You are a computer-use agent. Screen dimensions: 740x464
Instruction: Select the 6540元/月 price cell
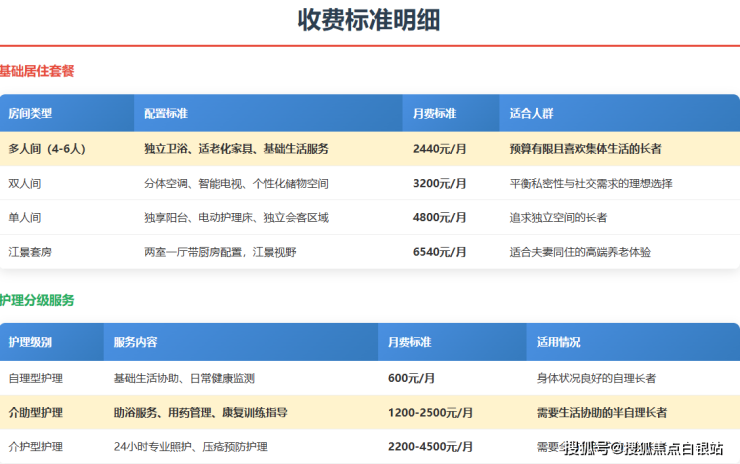point(439,252)
